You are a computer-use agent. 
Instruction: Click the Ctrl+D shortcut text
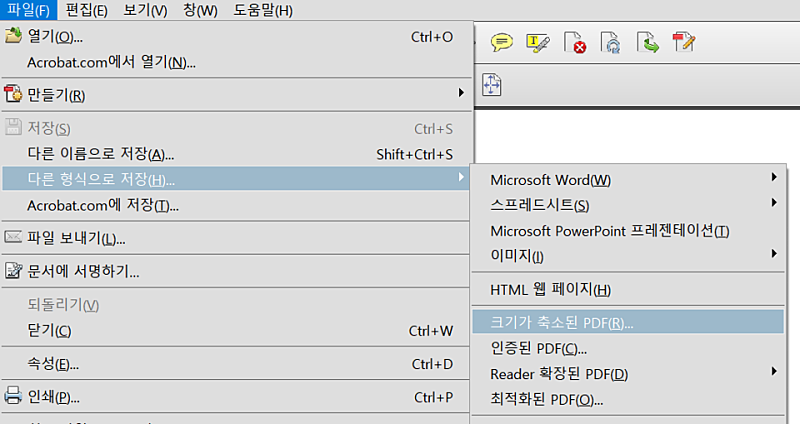pos(432,364)
